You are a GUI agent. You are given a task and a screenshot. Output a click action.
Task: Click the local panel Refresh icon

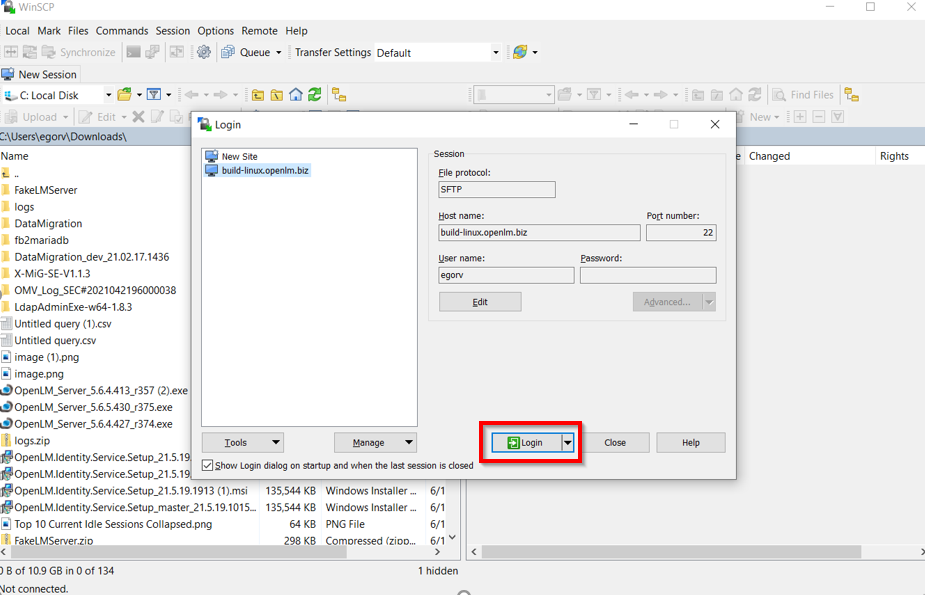pos(314,95)
